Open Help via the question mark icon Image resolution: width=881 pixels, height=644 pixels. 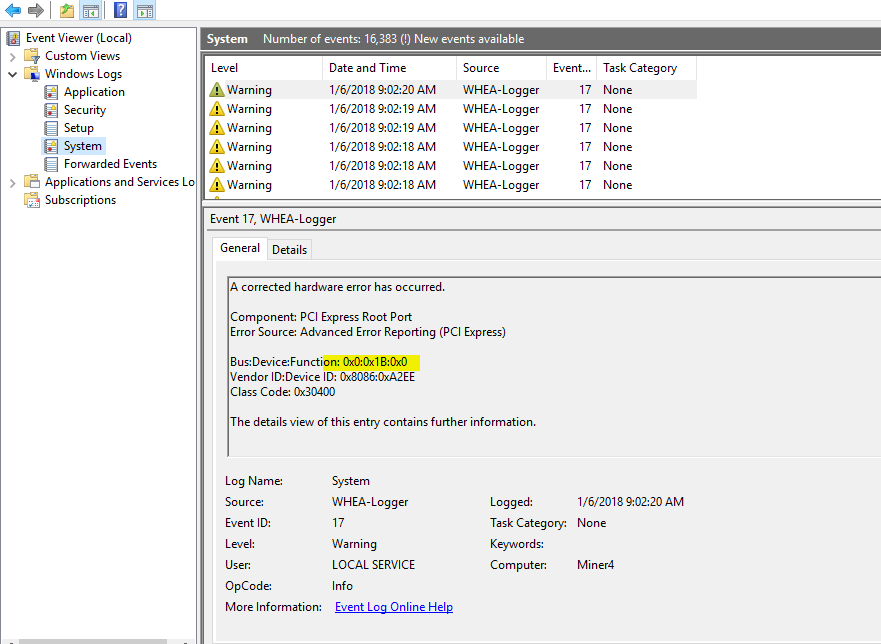[x=120, y=11]
